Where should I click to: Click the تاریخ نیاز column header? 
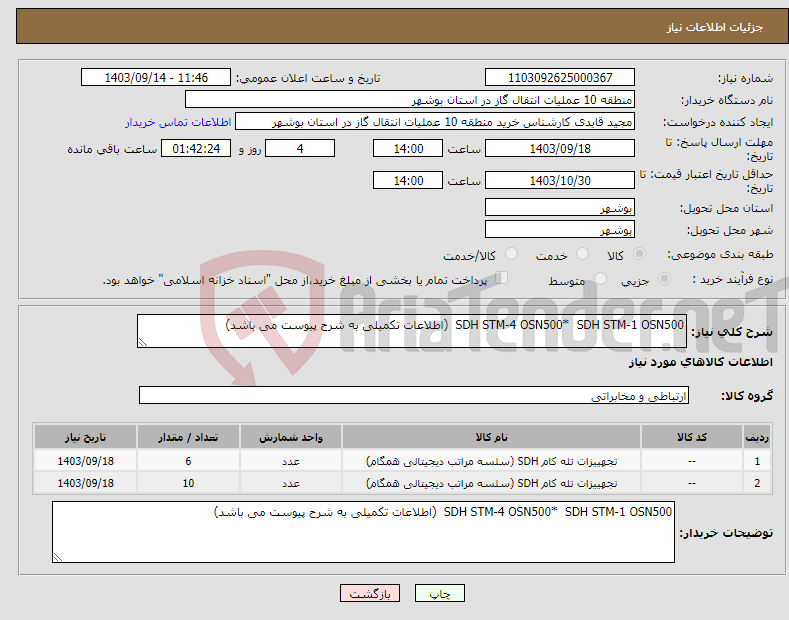pos(86,437)
